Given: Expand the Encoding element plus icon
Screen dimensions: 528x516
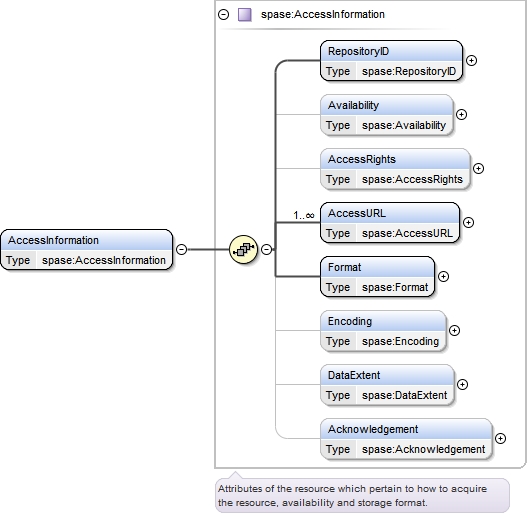Looking at the screenshot, I should coord(455,330).
